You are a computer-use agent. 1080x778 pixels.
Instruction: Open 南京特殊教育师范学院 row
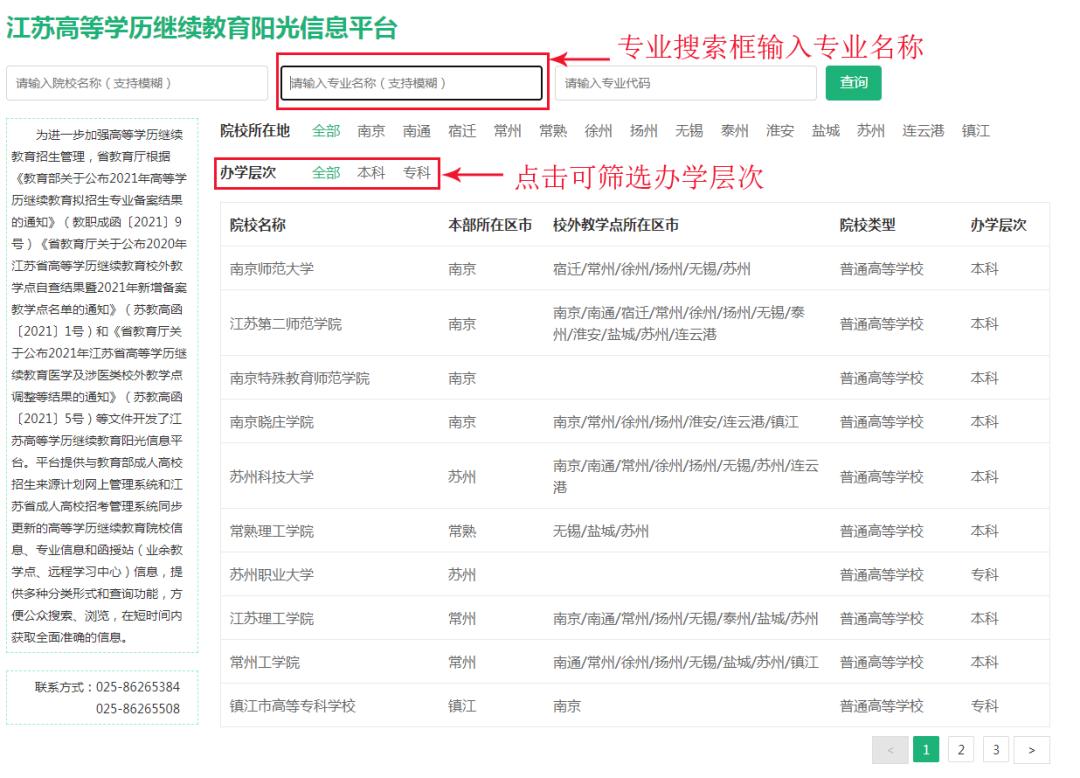tap(635, 378)
